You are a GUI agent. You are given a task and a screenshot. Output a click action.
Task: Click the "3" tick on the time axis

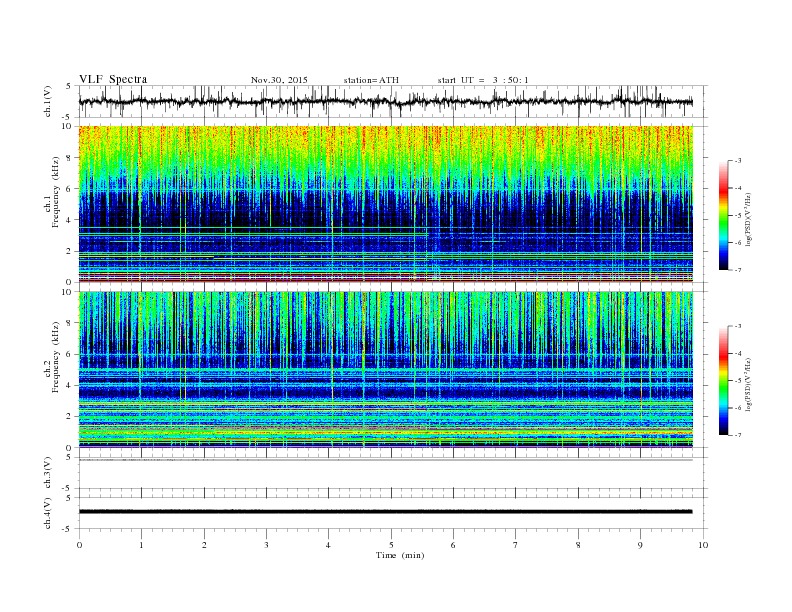click(x=266, y=545)
